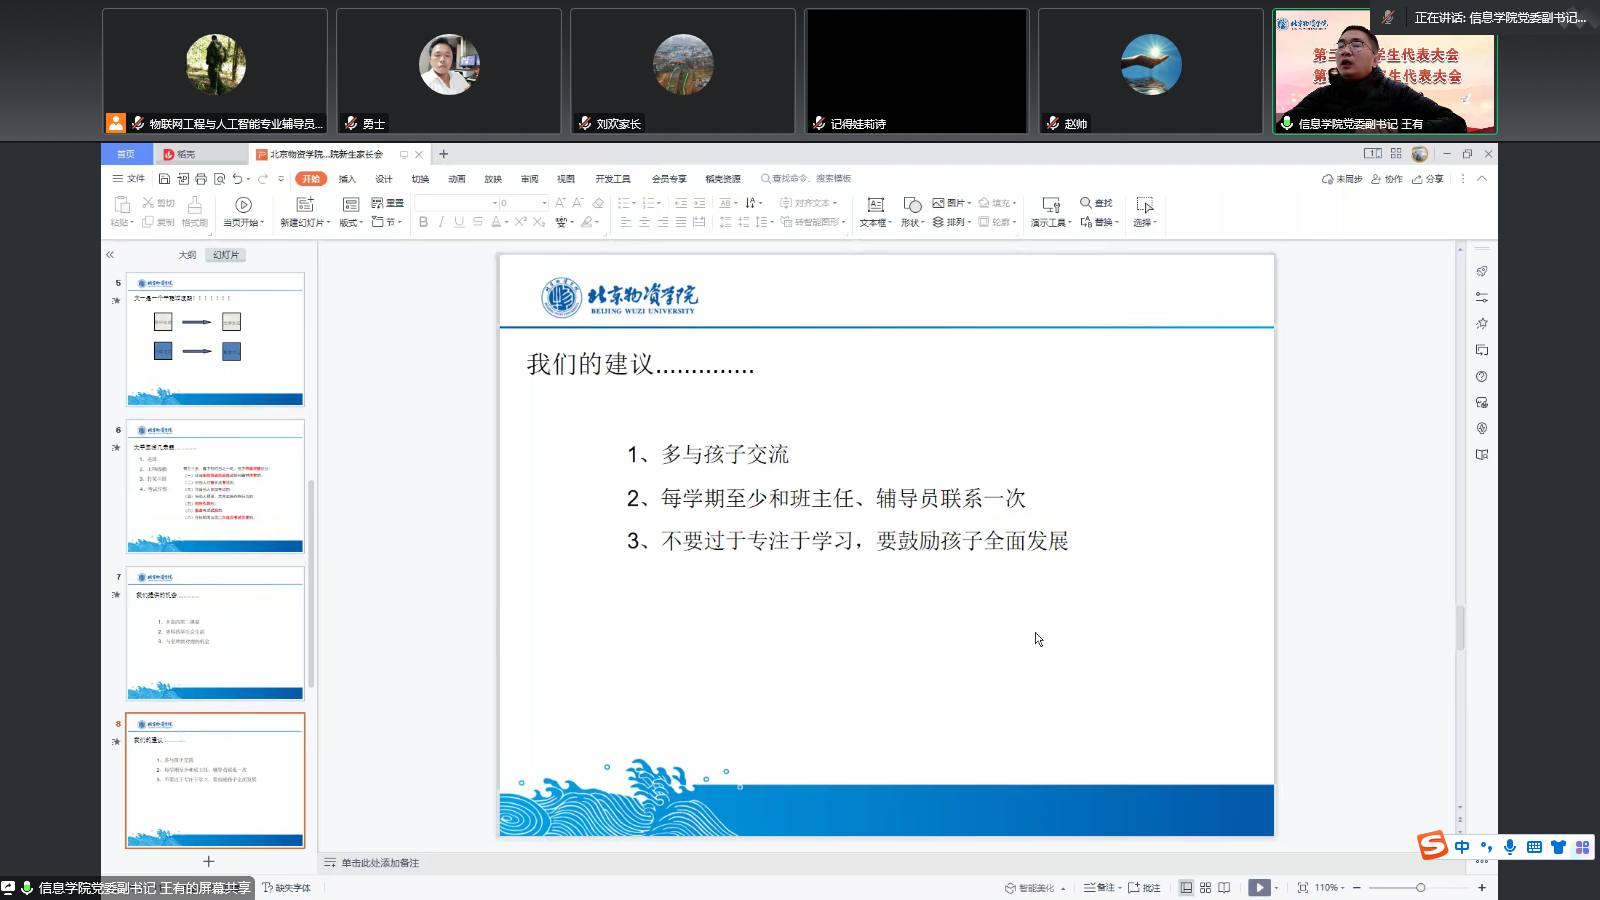Click the Collaborate (协作) button
The width and height of the screenshot is (1600, 900).
[x=1387, y=179]
